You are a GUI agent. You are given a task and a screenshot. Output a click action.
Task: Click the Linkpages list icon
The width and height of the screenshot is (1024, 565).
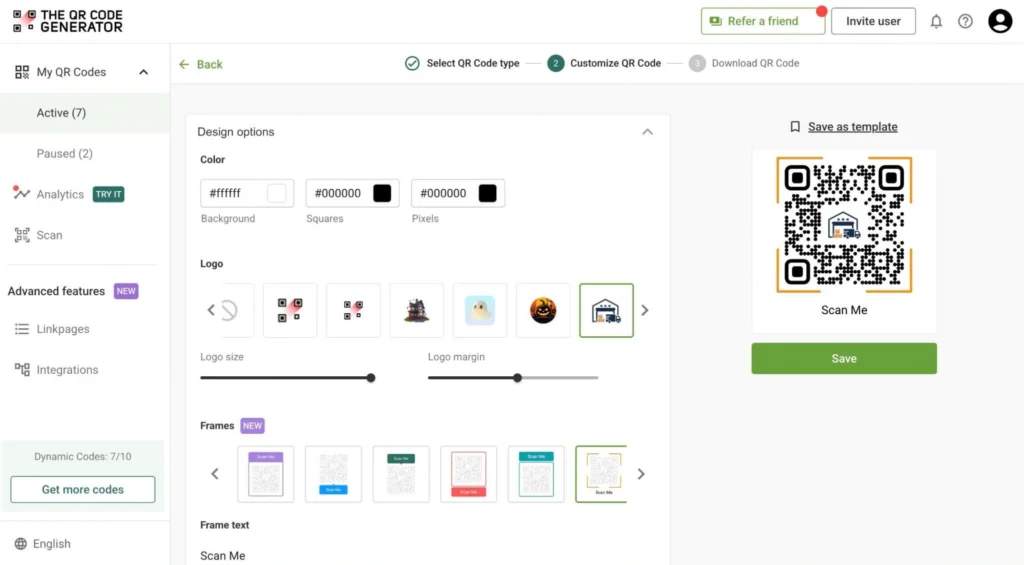(22, 329)
